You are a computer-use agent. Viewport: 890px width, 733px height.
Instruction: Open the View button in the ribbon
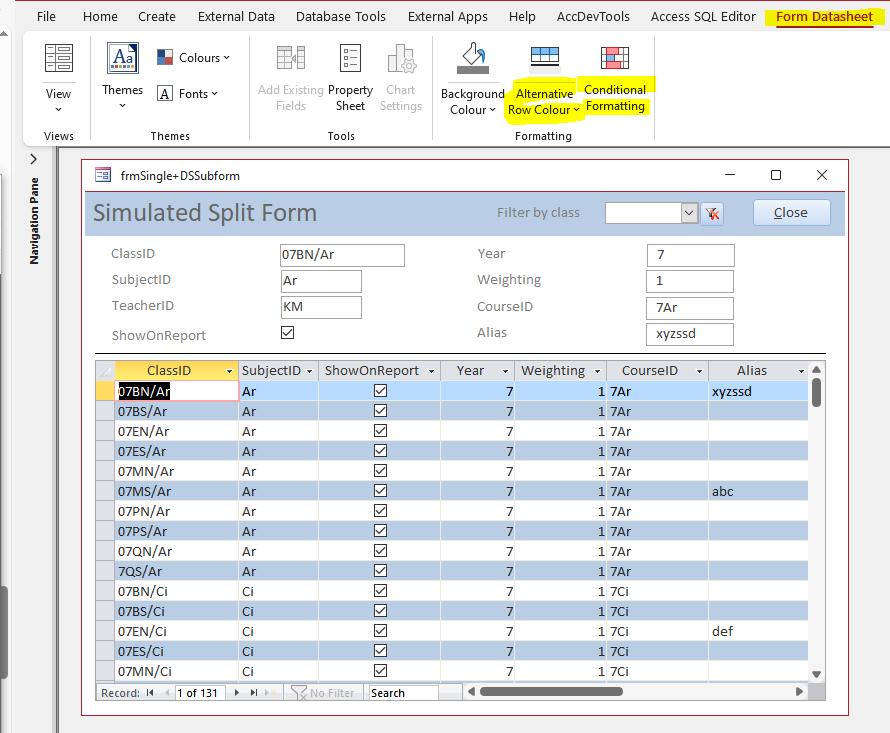point(58,78)
